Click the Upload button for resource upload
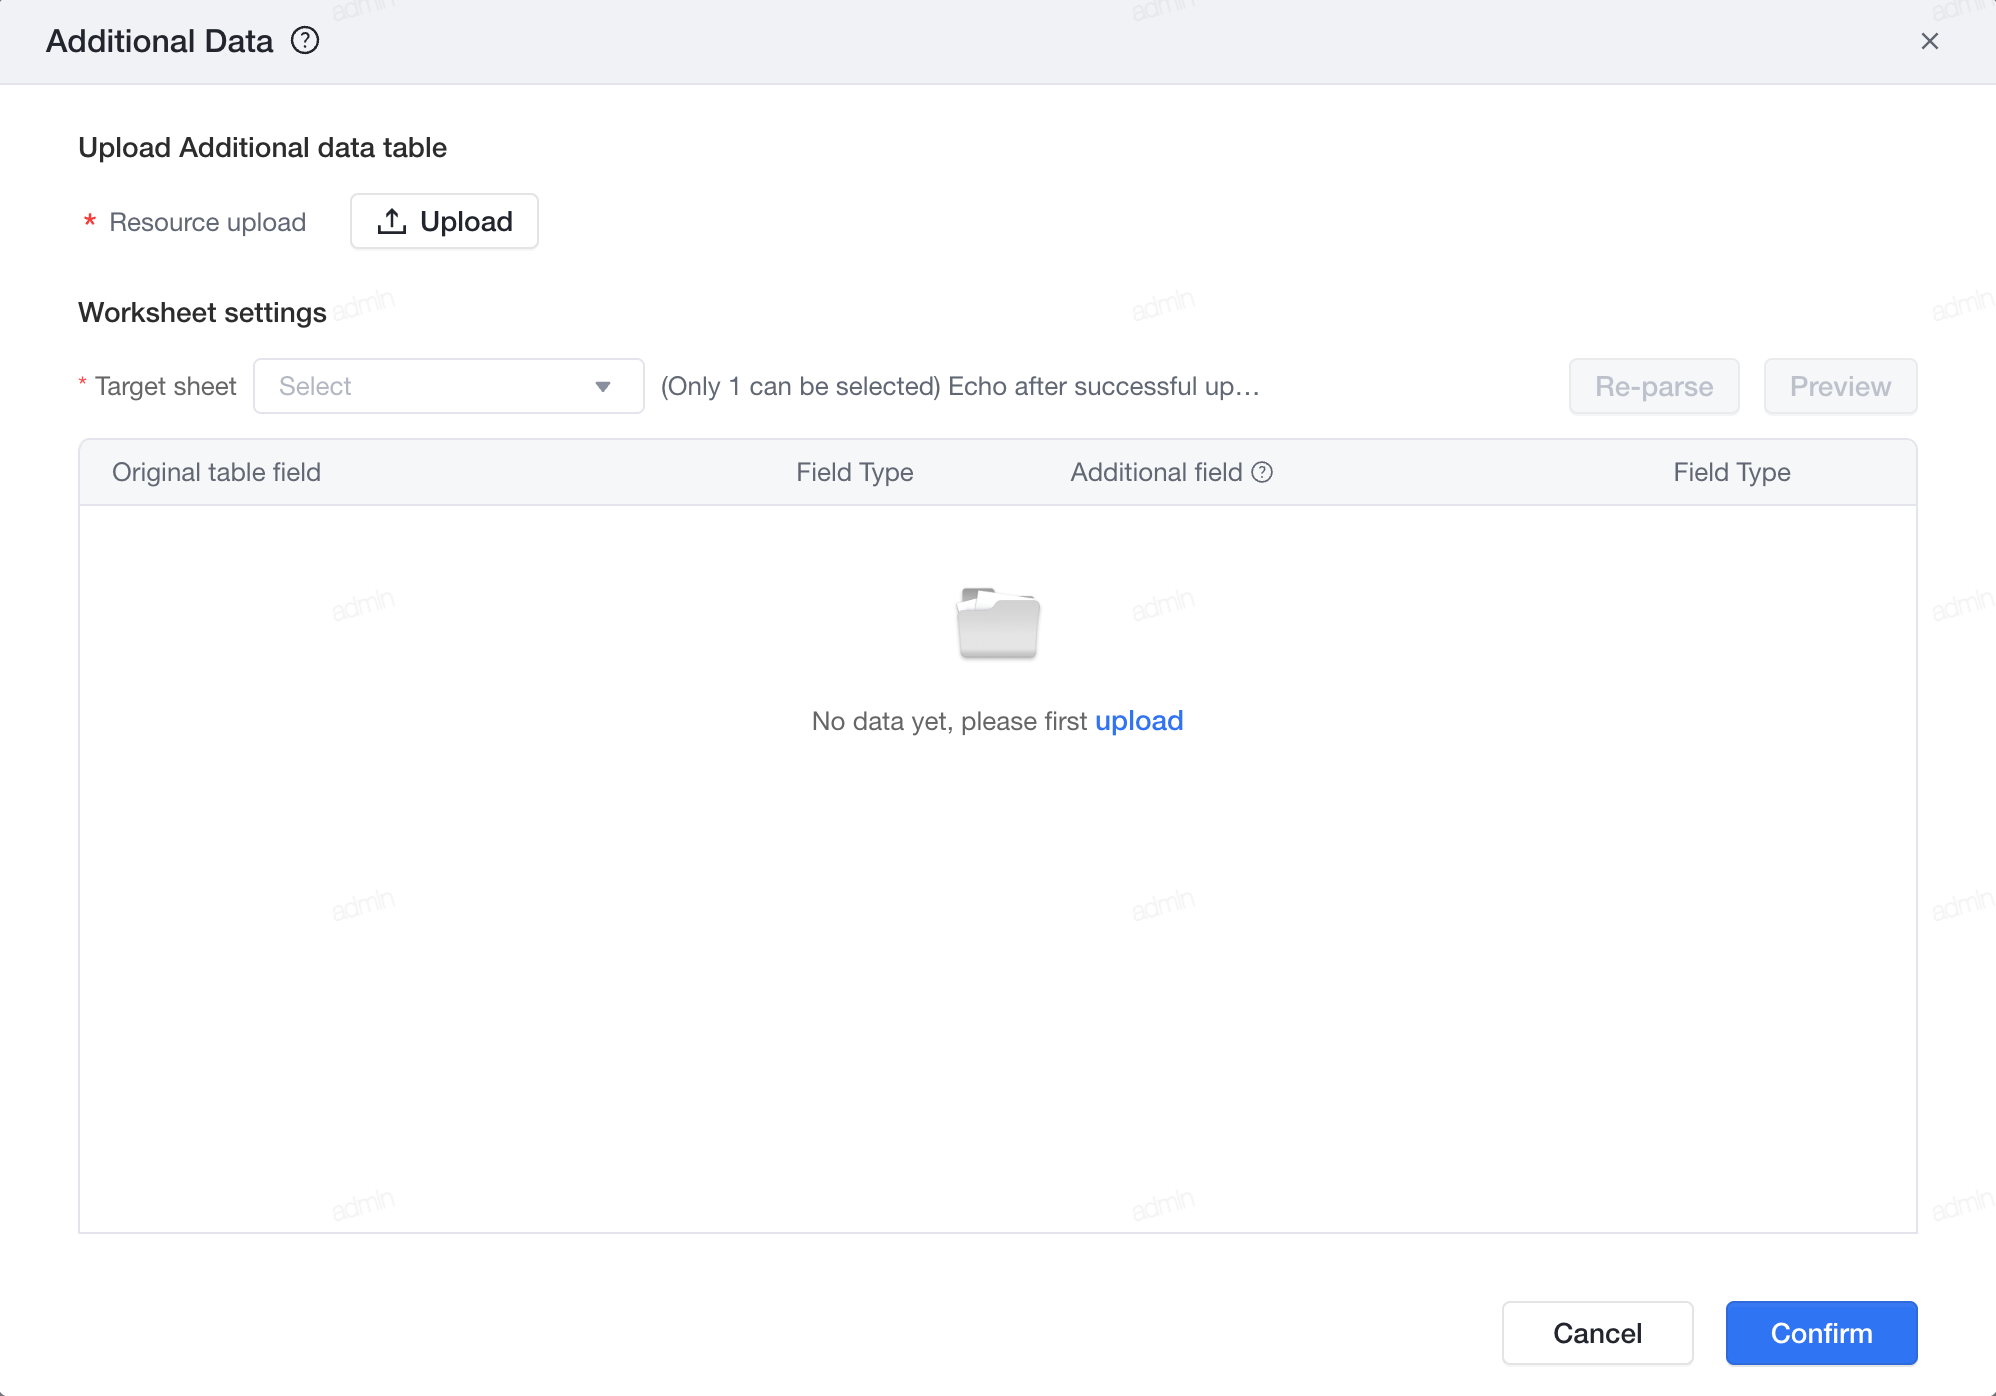The image size is (1996, 1396). pos(444,221)
